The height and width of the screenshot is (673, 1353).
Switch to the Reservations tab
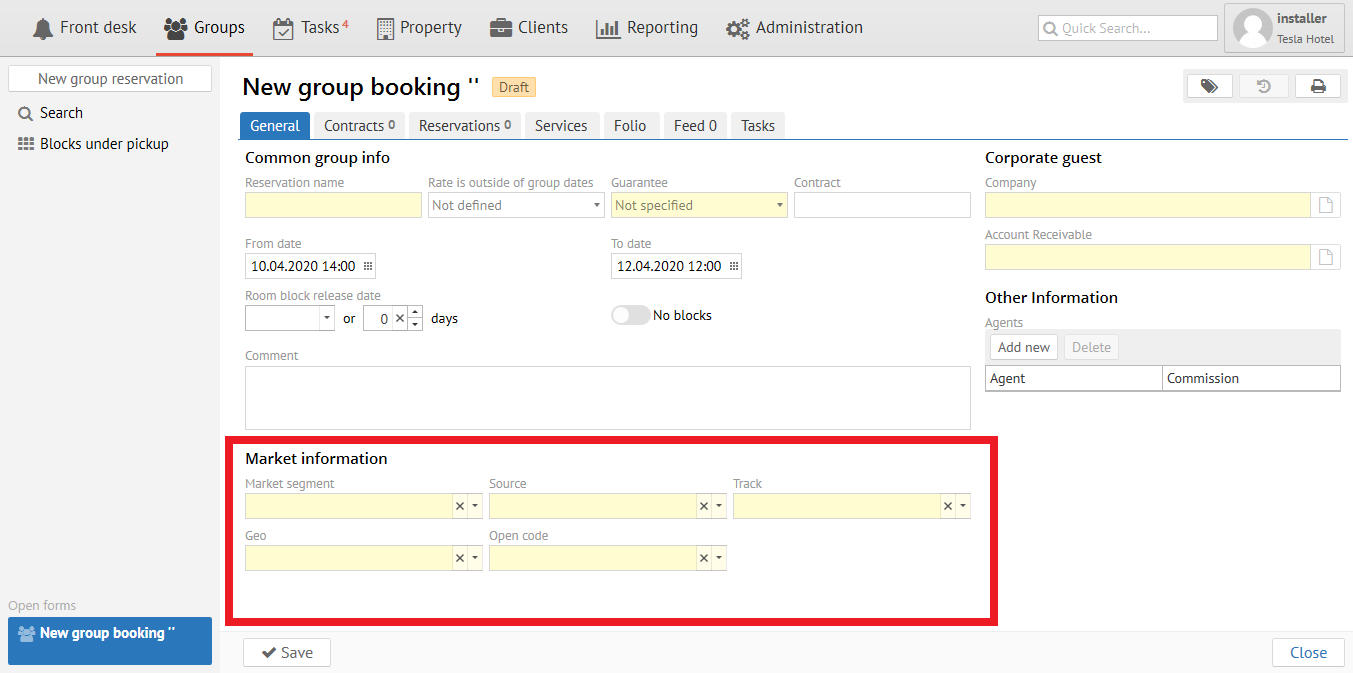point(464,125)
